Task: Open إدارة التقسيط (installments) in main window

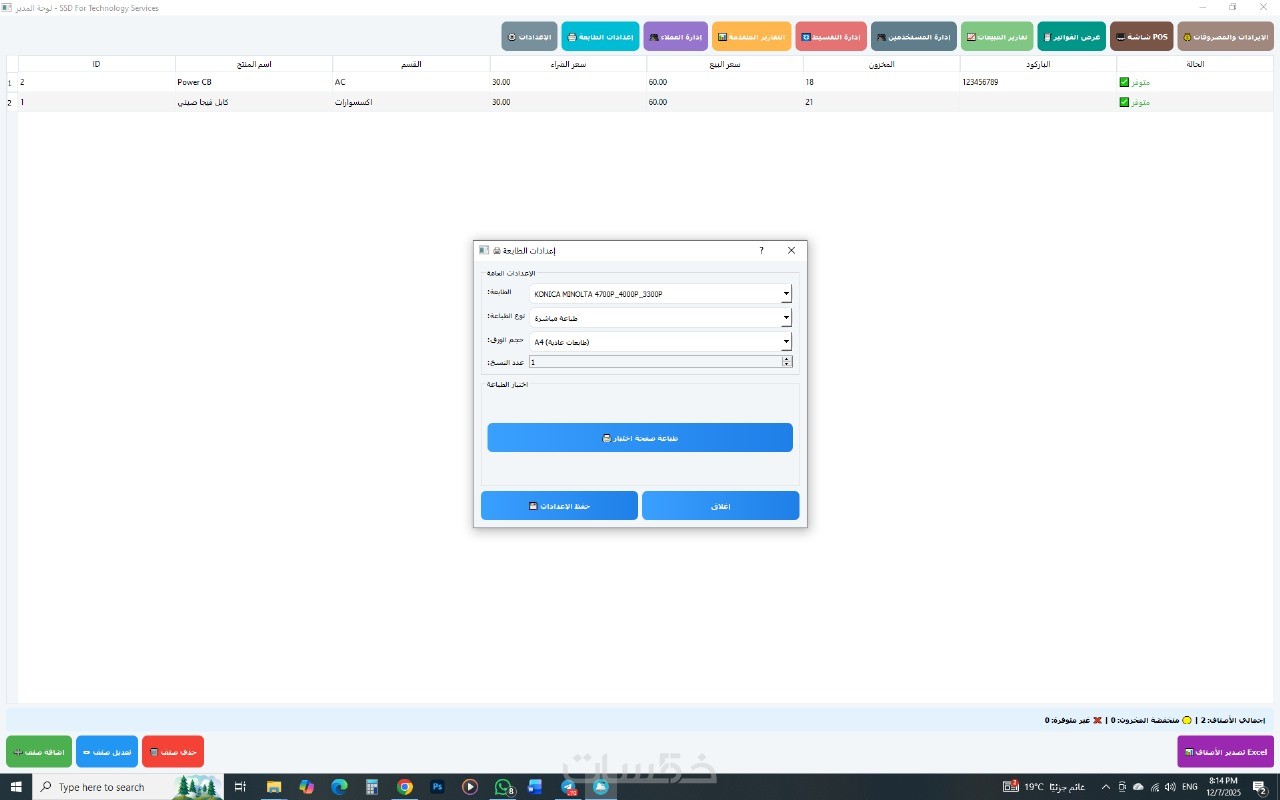Action: pos(831,37)
